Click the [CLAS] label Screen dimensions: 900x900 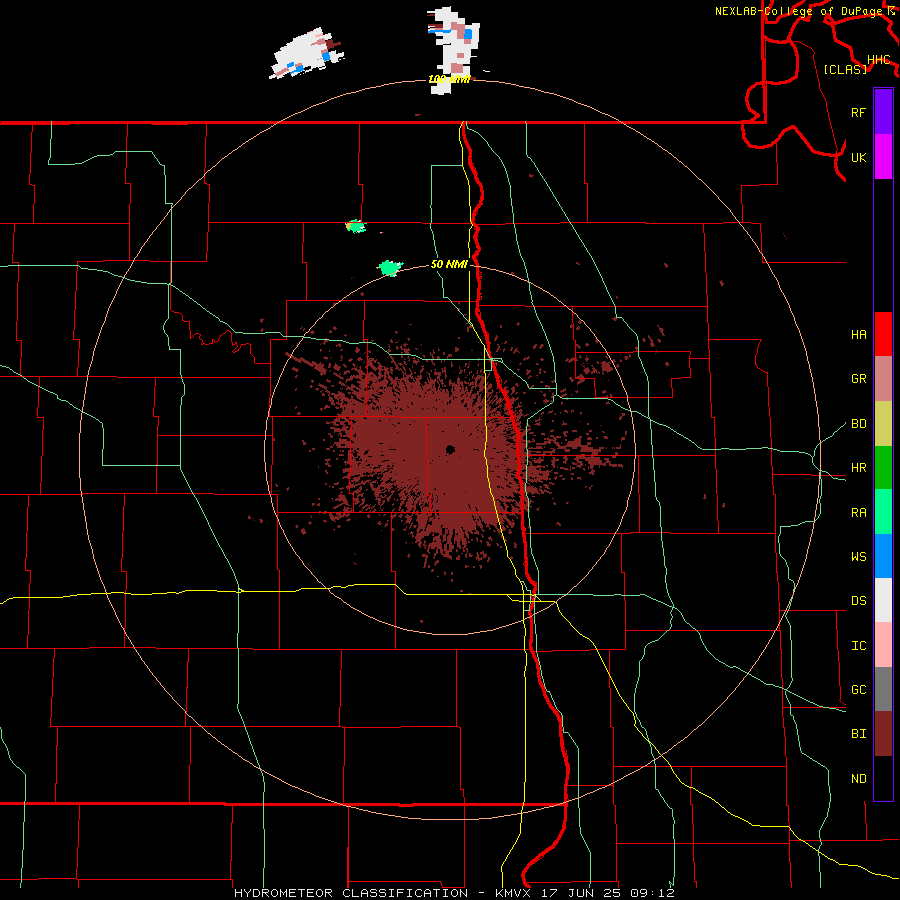point(845,69)
